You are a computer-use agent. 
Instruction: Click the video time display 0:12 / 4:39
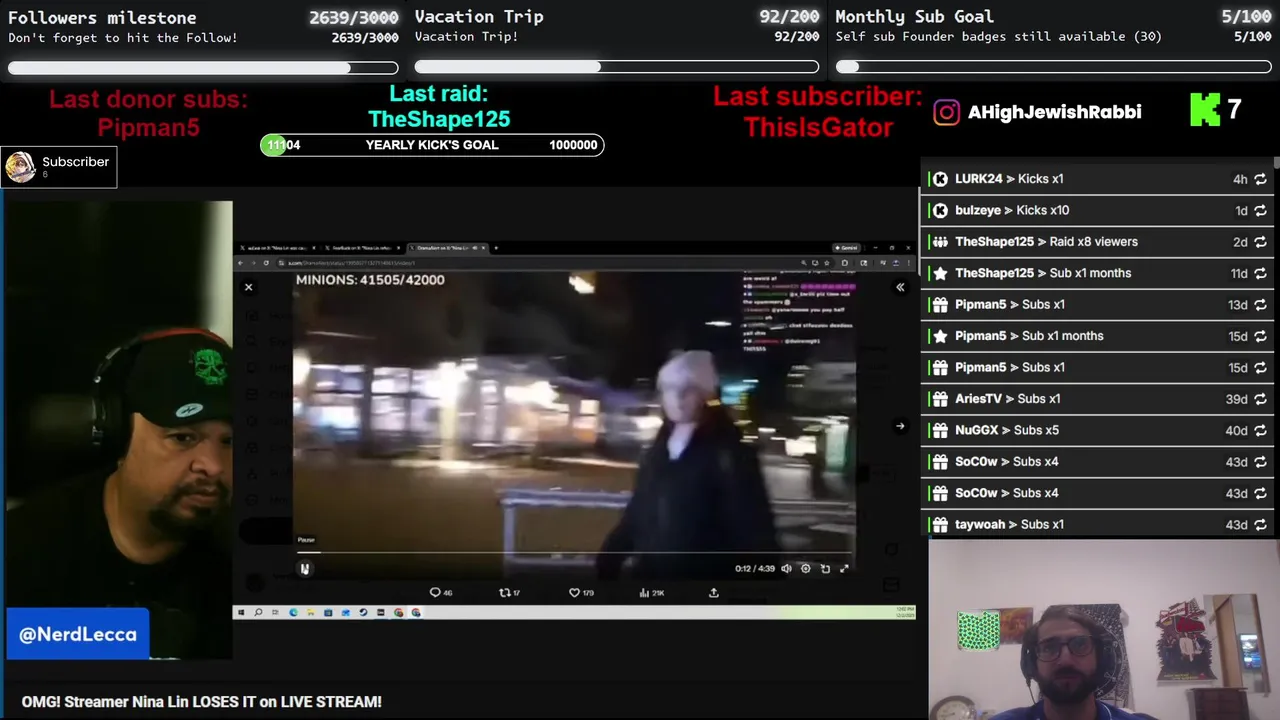755,568
